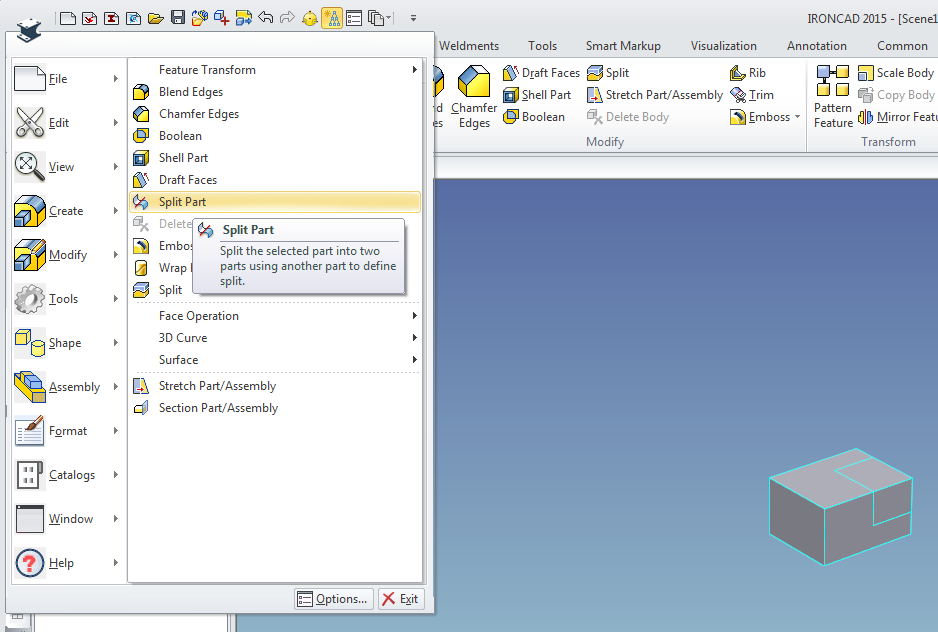938x632 pixels.
Task: Click the Rib tool in the ribbon
Action: pos(748,73)
